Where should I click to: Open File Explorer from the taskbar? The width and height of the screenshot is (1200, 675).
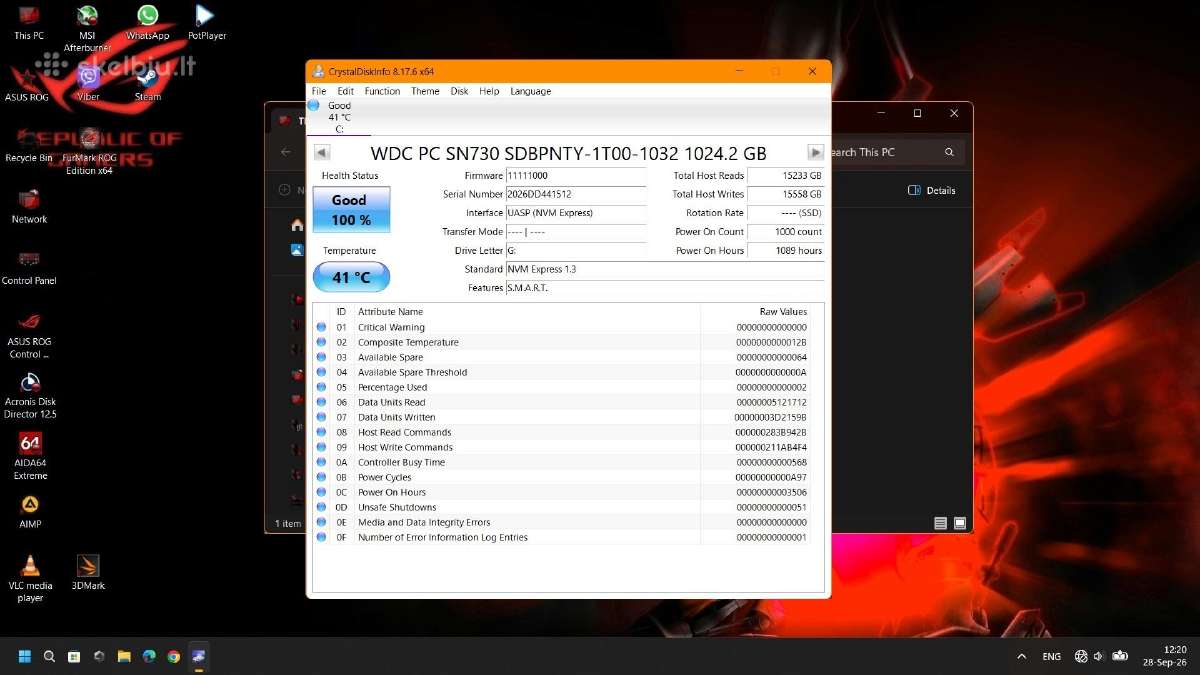pyautogui.click(x=124, y=657)
